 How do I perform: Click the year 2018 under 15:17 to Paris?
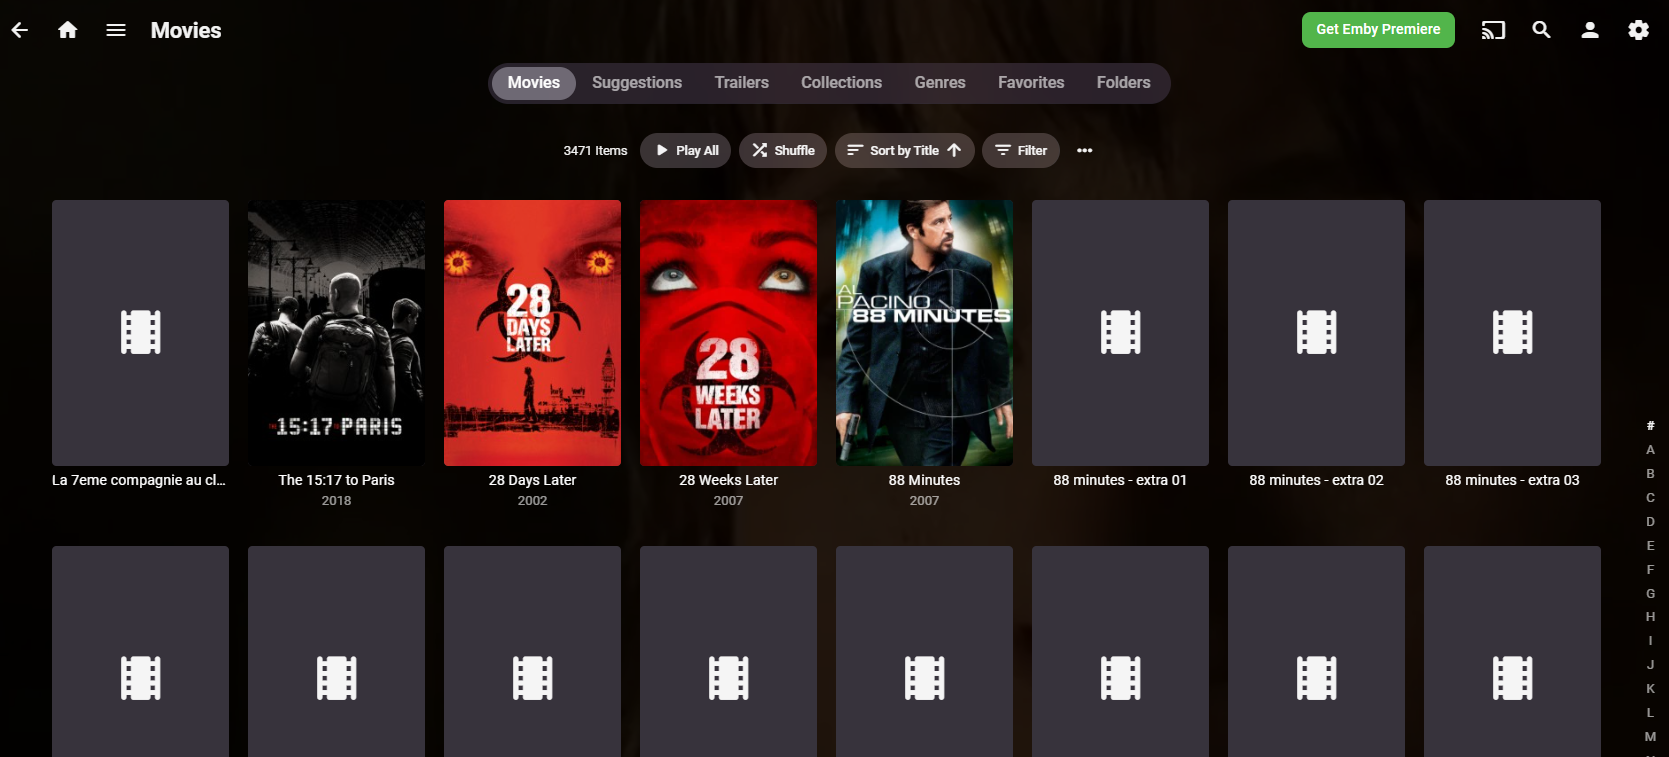coord(336,501)
